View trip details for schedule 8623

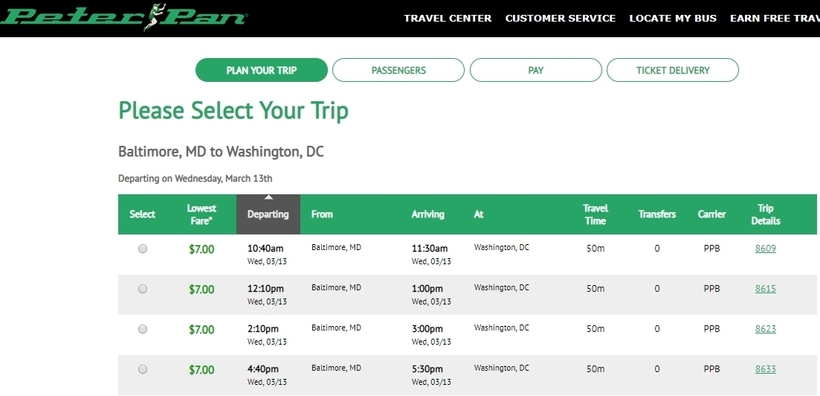coord(766,329)
